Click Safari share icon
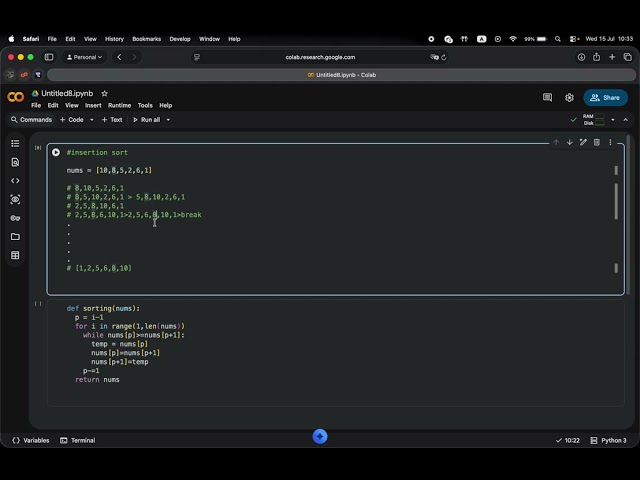Viewport: 640px width, 480px height. click(x=597, y=57)
